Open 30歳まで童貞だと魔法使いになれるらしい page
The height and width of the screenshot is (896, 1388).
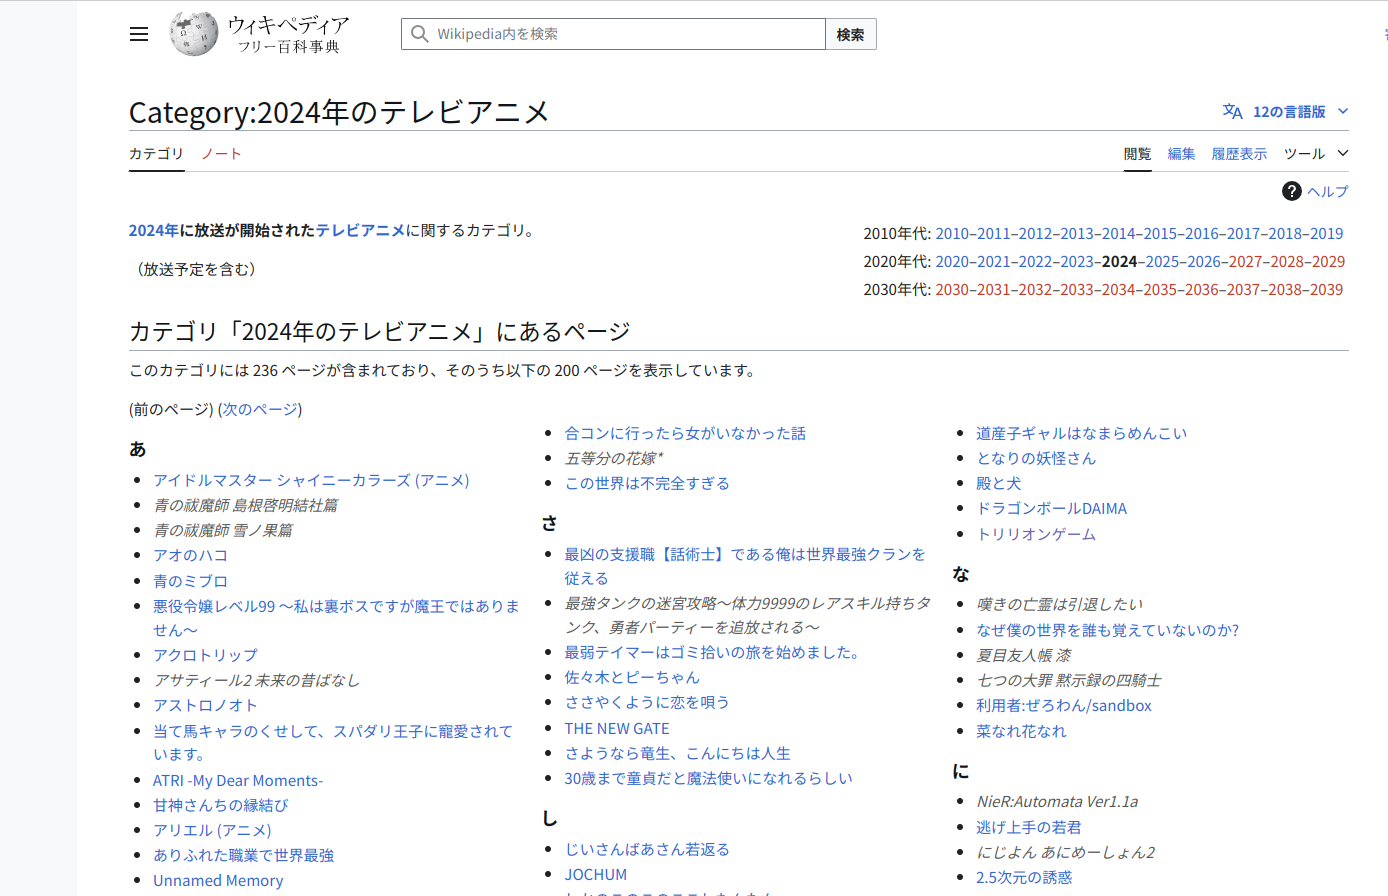tap(708, 778)
